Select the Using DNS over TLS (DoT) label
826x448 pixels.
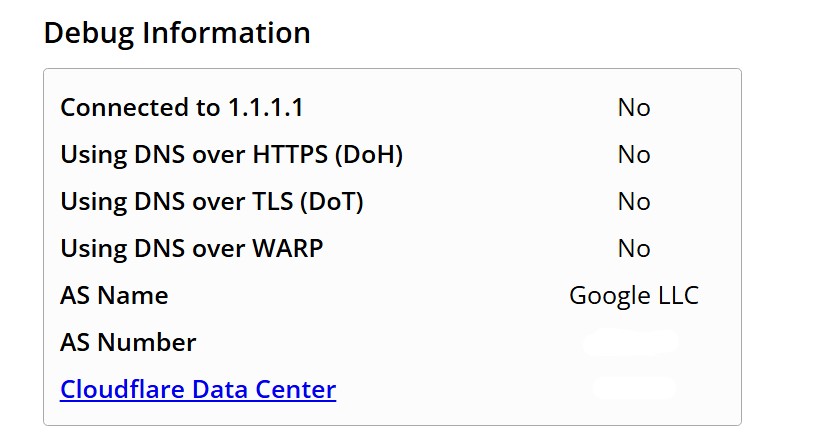[212, 202]
